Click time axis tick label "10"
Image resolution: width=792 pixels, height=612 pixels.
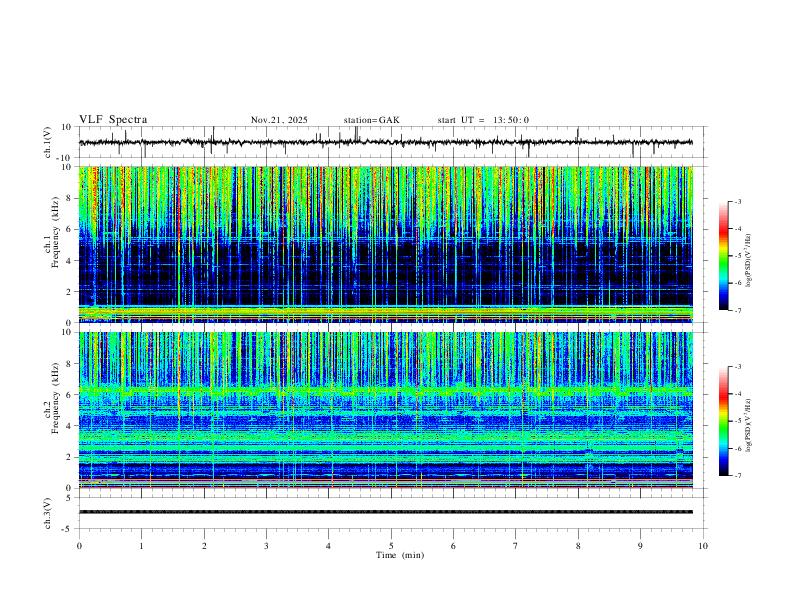tap(703, 546)
